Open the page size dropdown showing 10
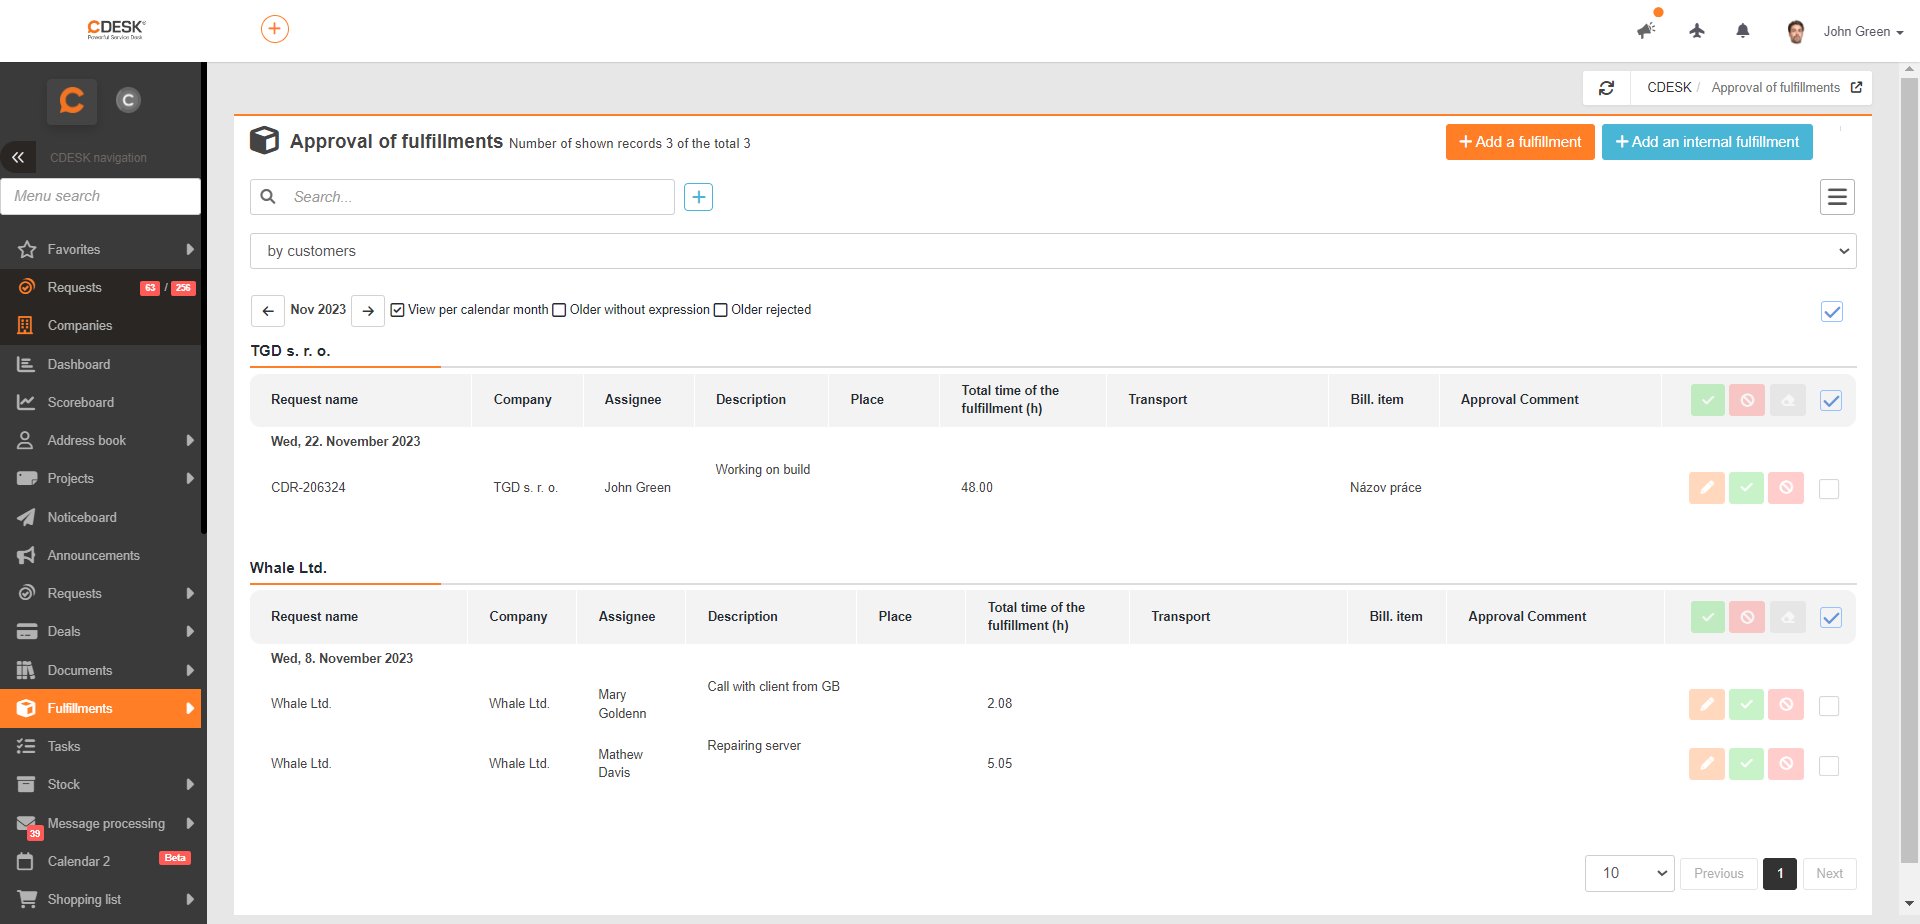 (1630, 873)
